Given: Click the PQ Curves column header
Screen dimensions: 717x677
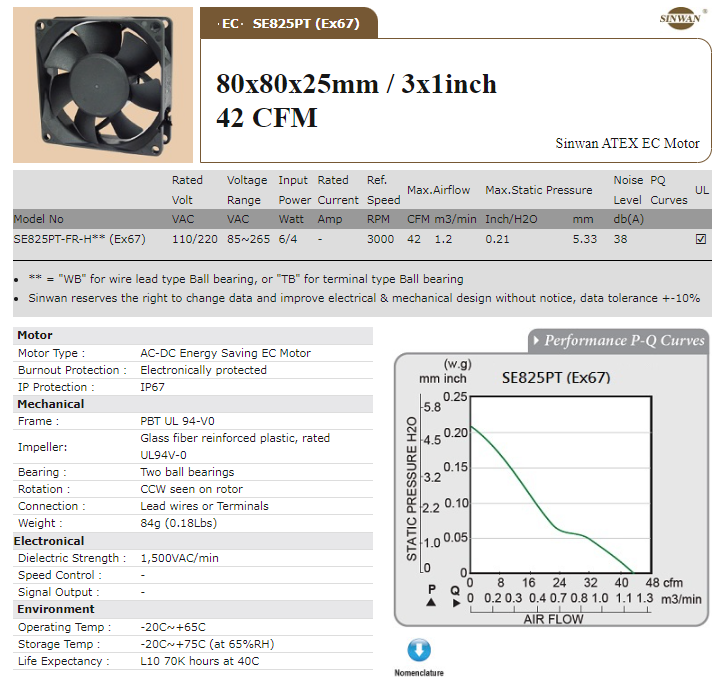Looking at the screenshot, I should (668, 190).
